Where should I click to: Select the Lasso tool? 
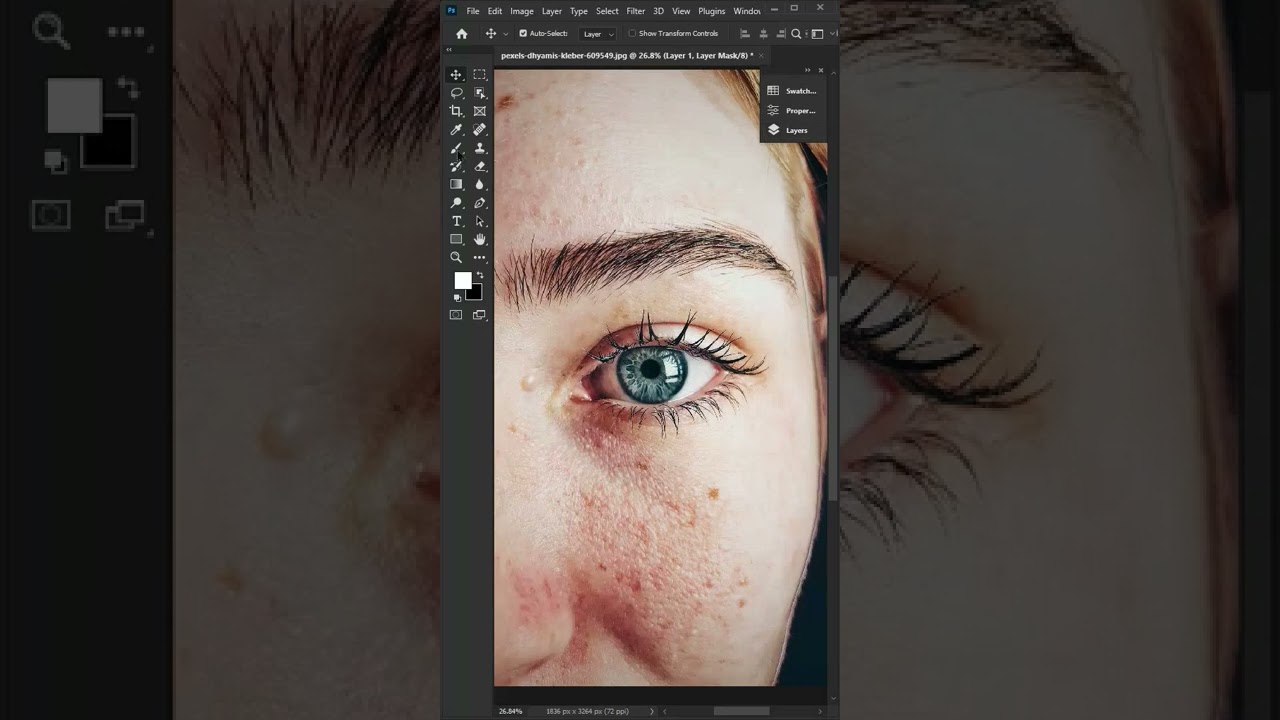(x=456, y=93)
